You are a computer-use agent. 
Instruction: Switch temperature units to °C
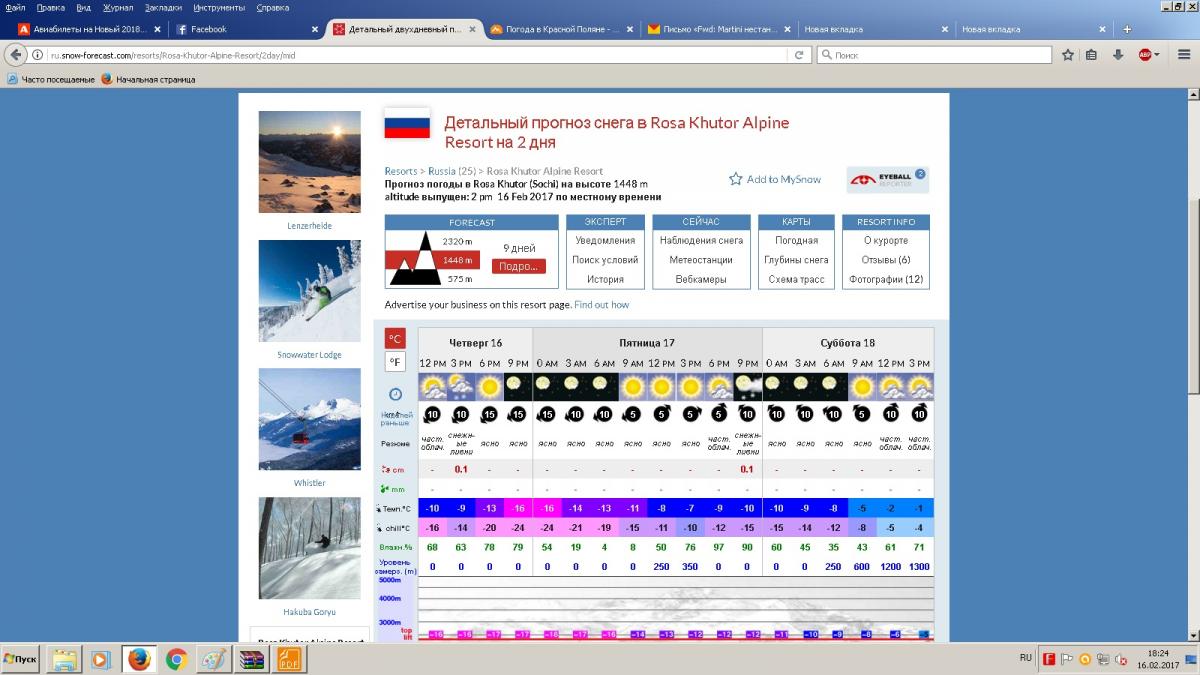[x=395, y=338]
